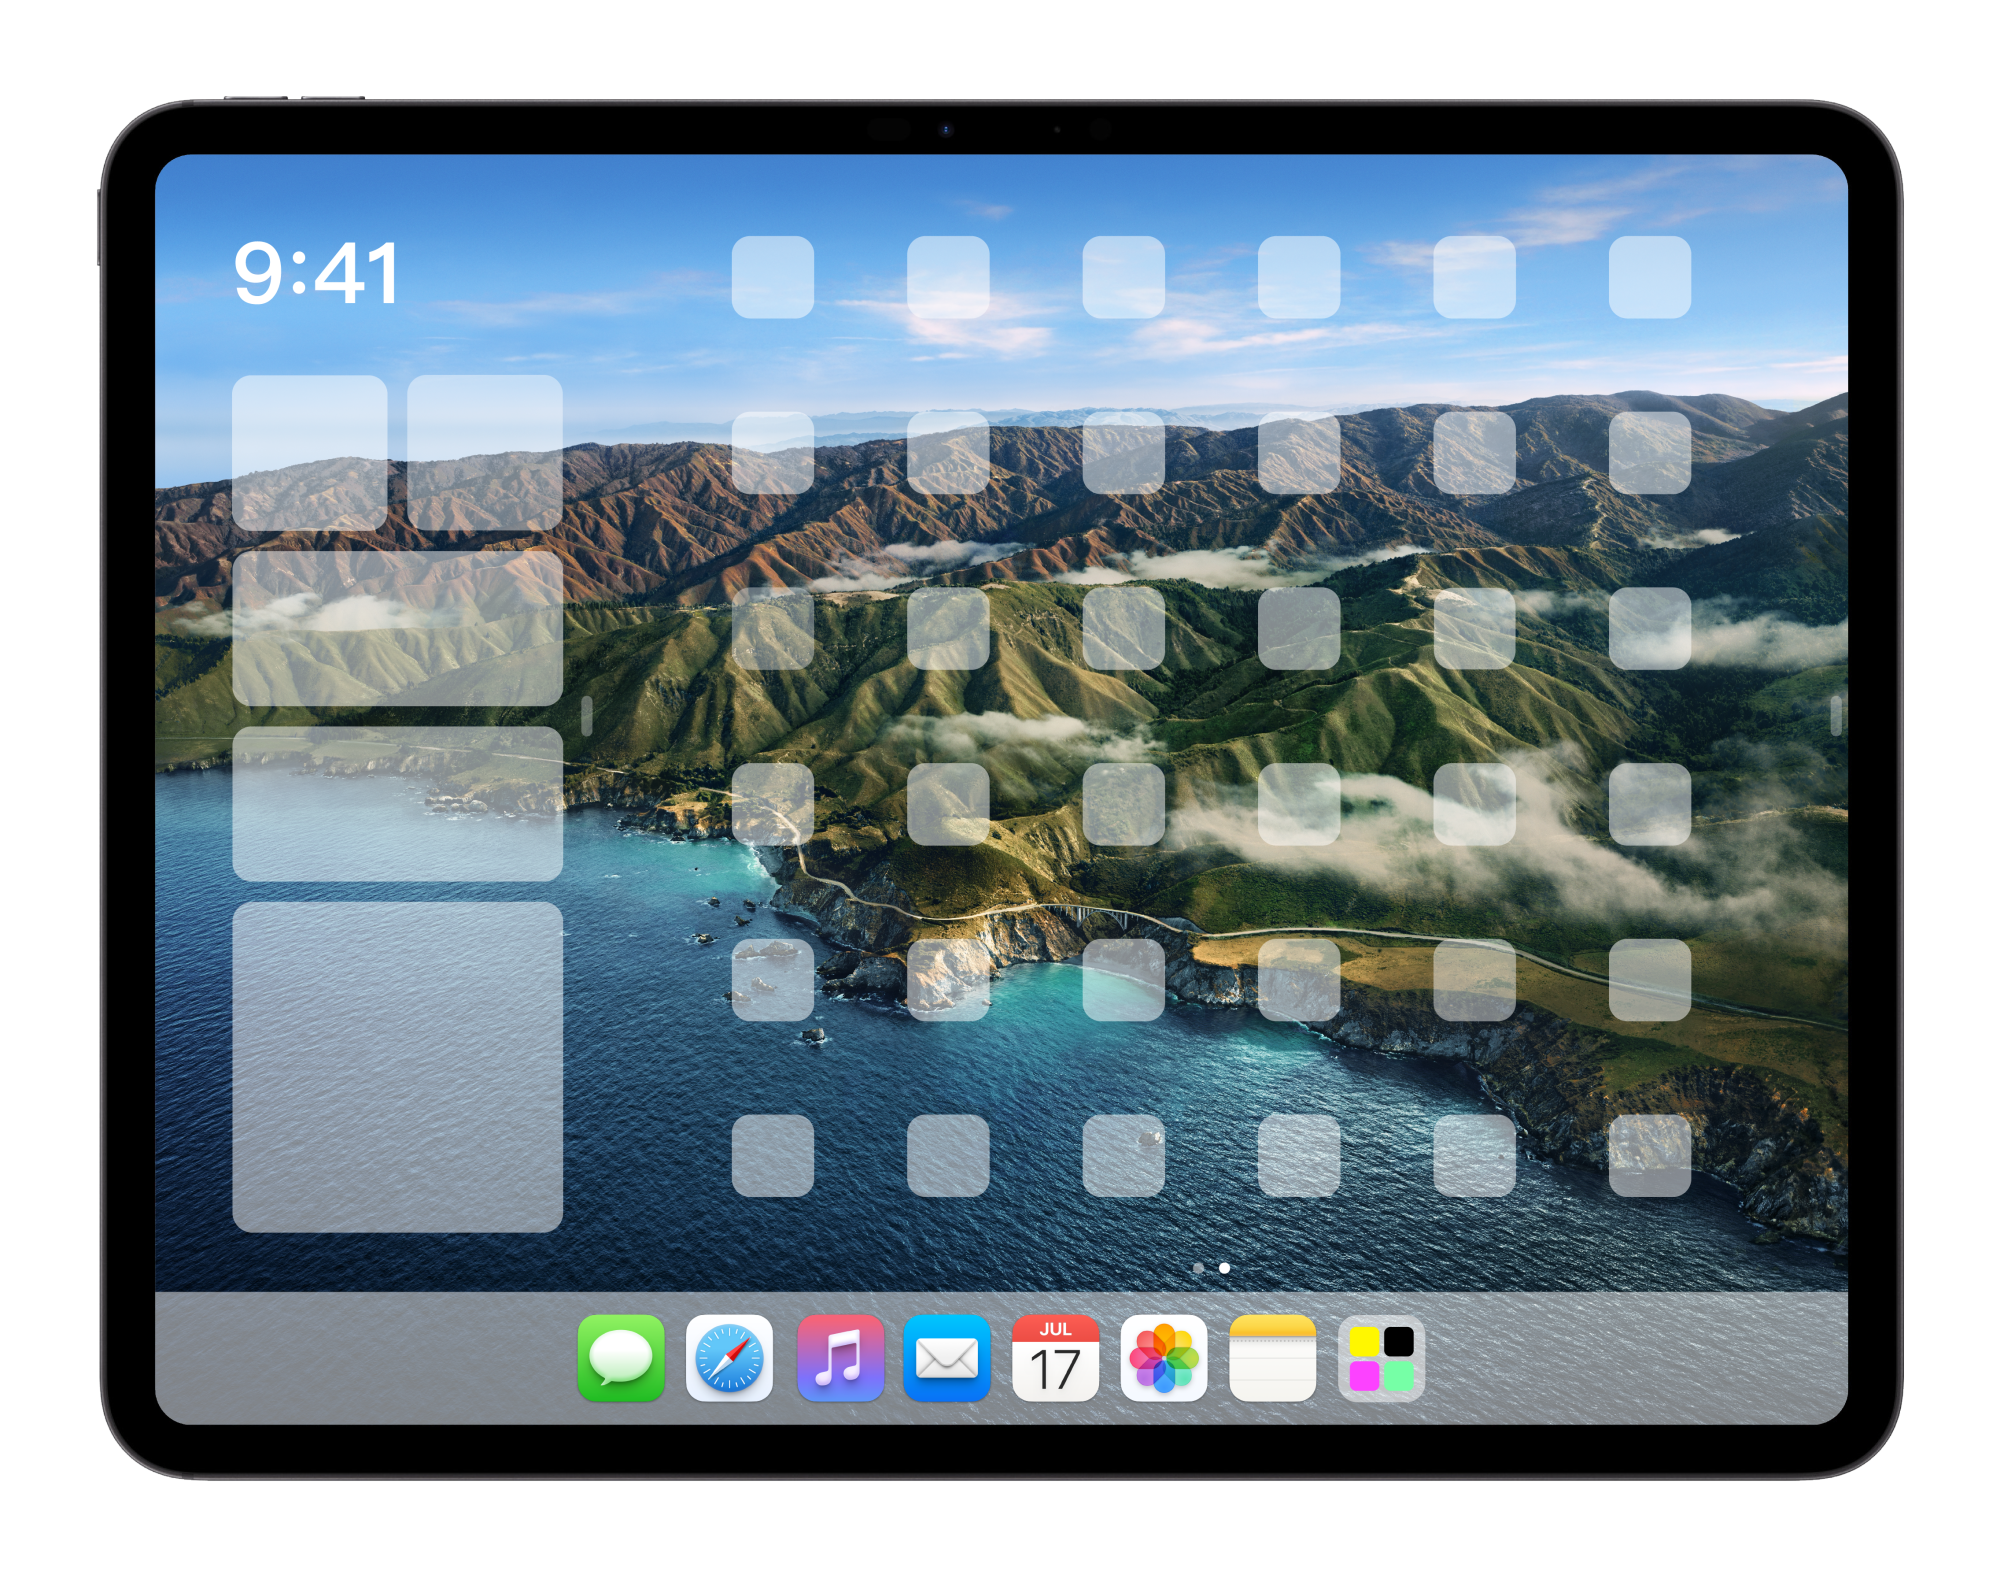
Task: Launch the Photos app
Action: click(x=1163, y=1357)
